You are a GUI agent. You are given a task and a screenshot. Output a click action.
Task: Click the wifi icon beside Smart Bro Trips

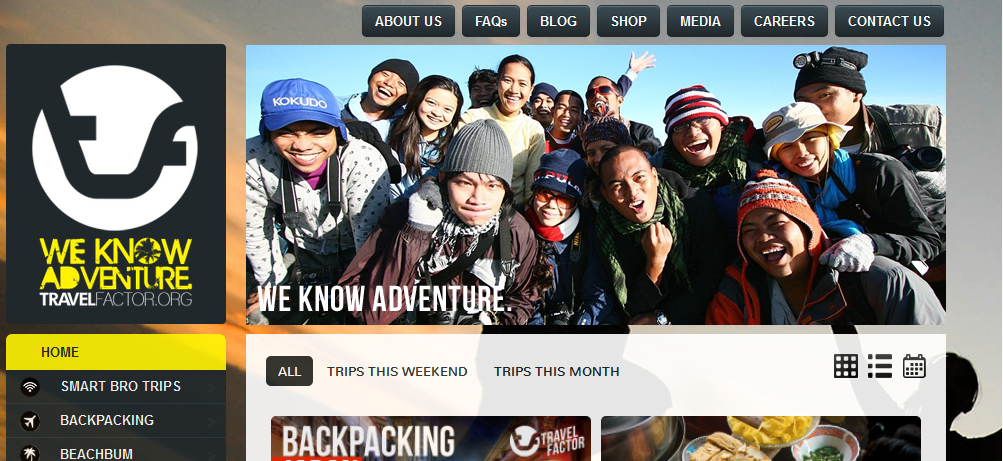point(29,387)
